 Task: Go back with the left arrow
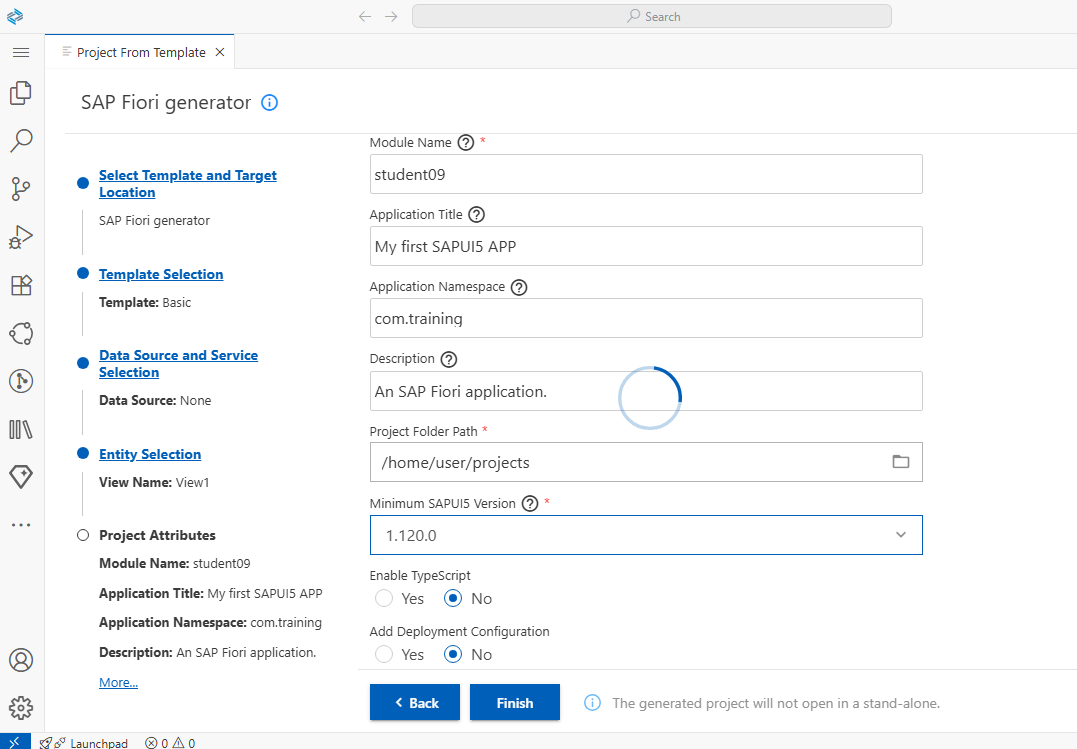(365, 16)
